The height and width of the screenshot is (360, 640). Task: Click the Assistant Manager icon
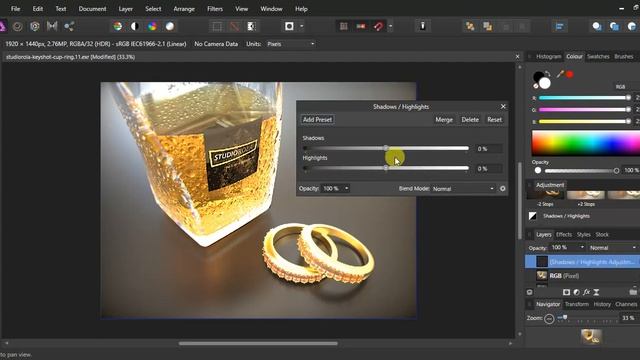[x=422, y=27]
